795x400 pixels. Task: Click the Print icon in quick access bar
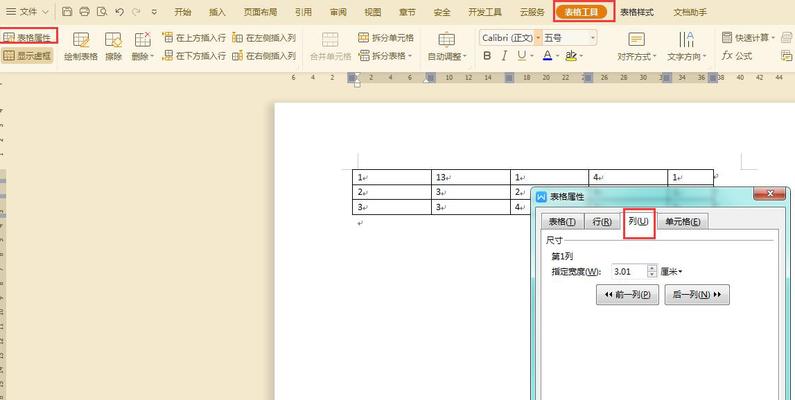(x=84, y=12)
